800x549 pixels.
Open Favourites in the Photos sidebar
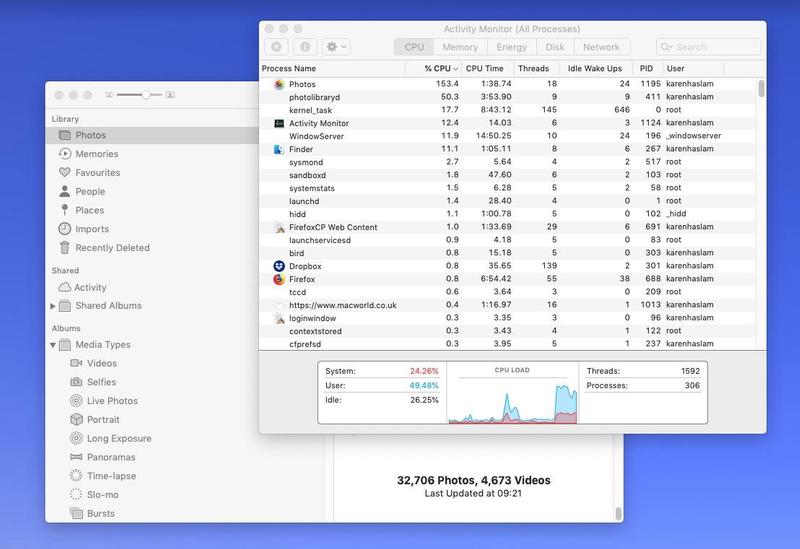point(97,173)
